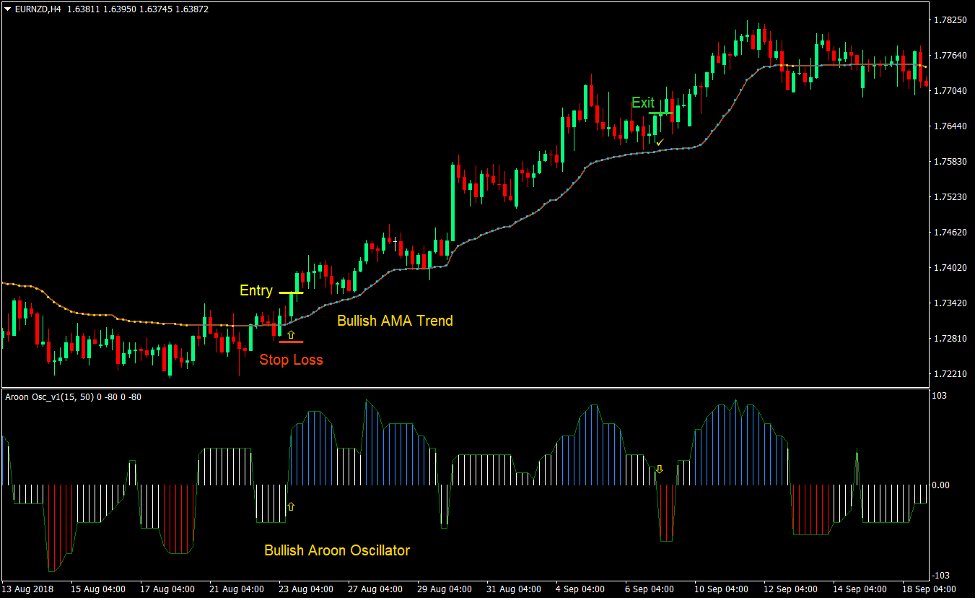Toggle the red Stop Loss level line
The image size is (977, 600).
pyautogui.click(x=291, y=341)
